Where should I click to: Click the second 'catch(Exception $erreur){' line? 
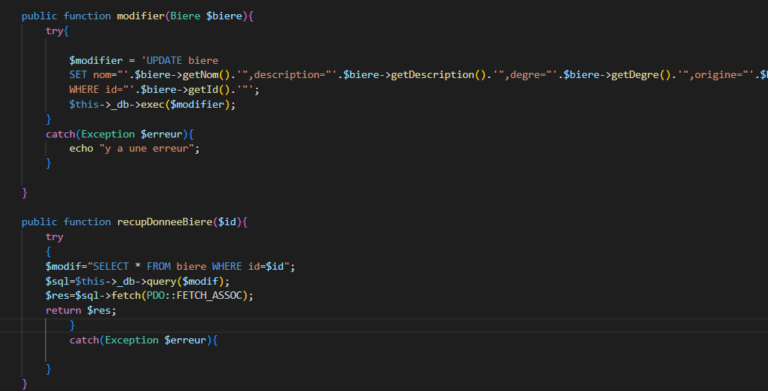[144, 340]
